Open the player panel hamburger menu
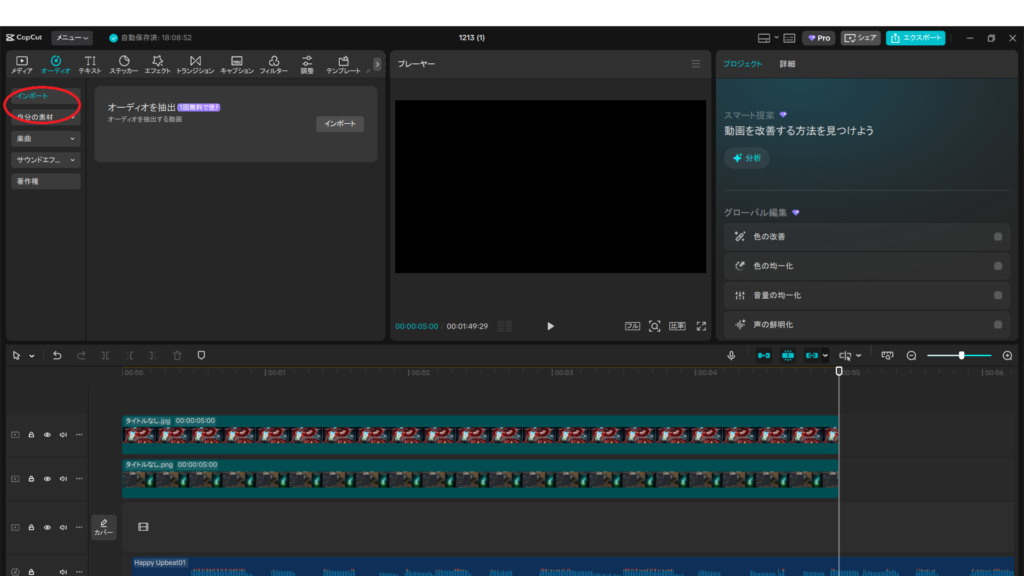This screenshot has width=1024, height=576. [696, 64]
